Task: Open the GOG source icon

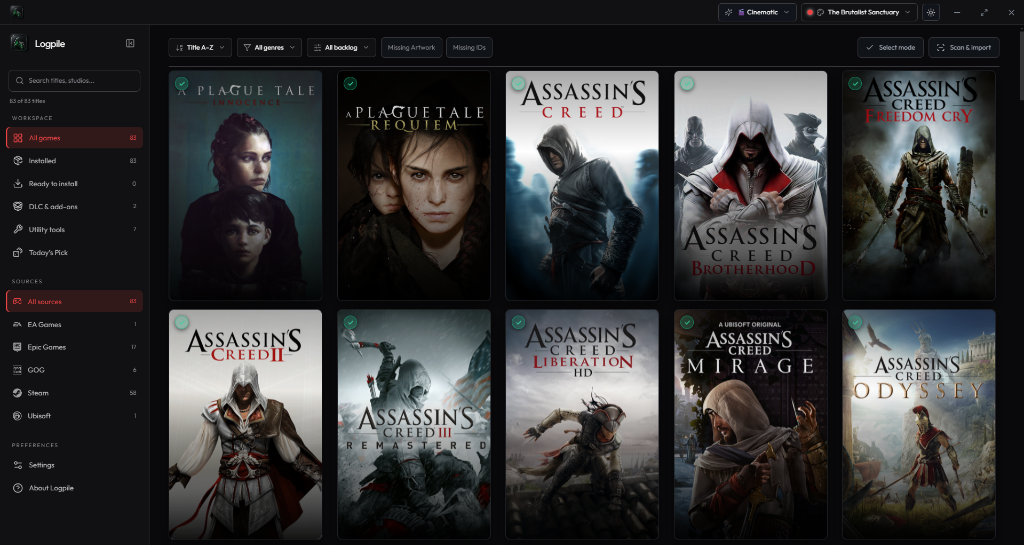Action: pyautogui.click(x=18, y=370)
